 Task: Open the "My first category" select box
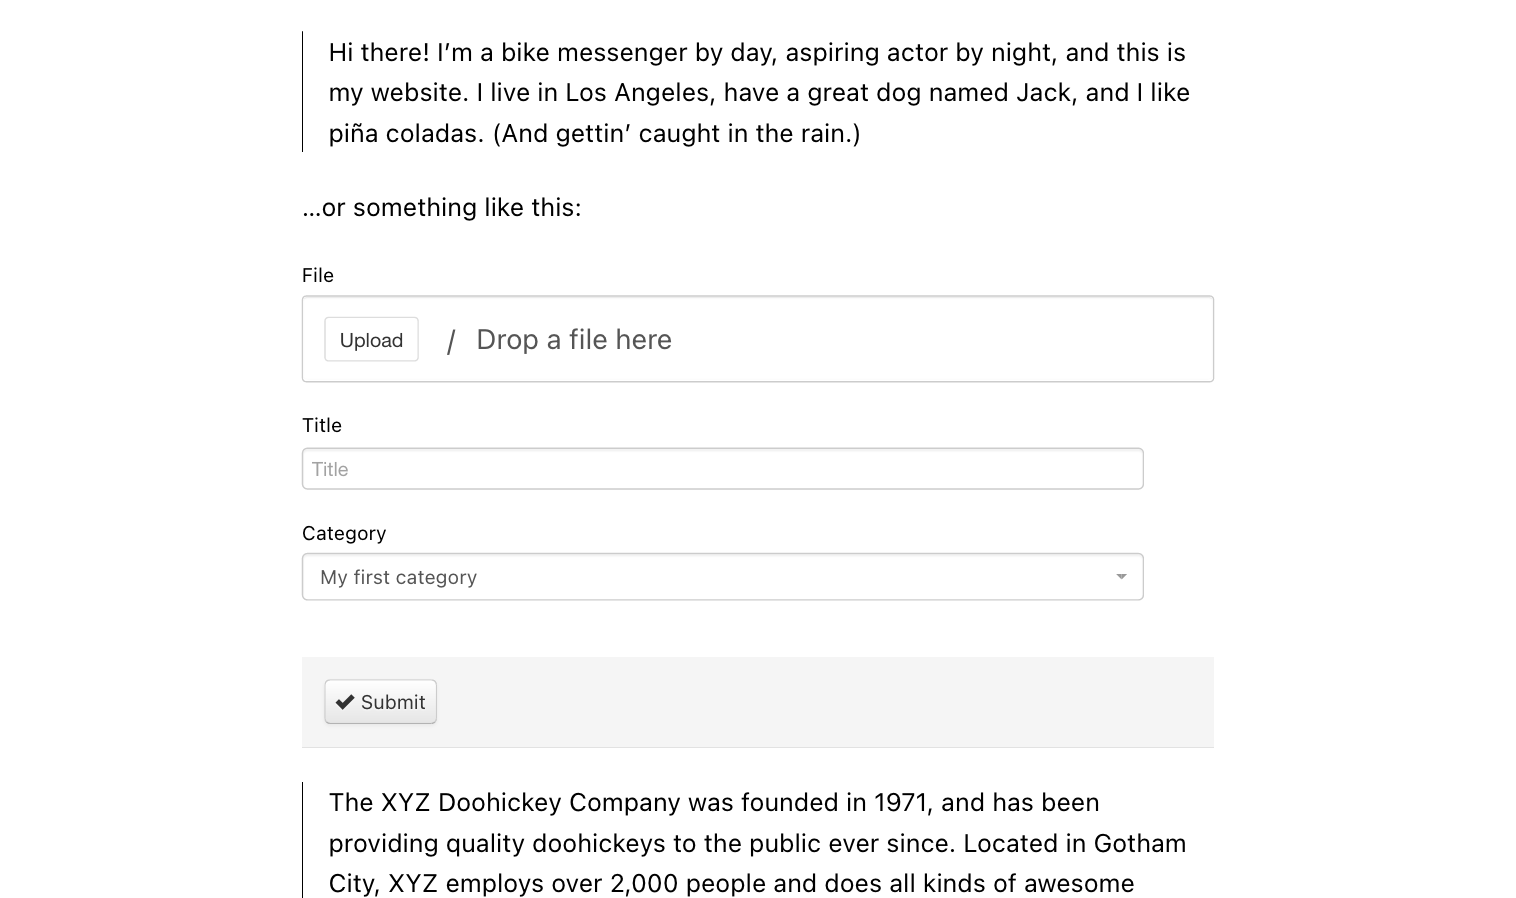click(x=700, y=577)
